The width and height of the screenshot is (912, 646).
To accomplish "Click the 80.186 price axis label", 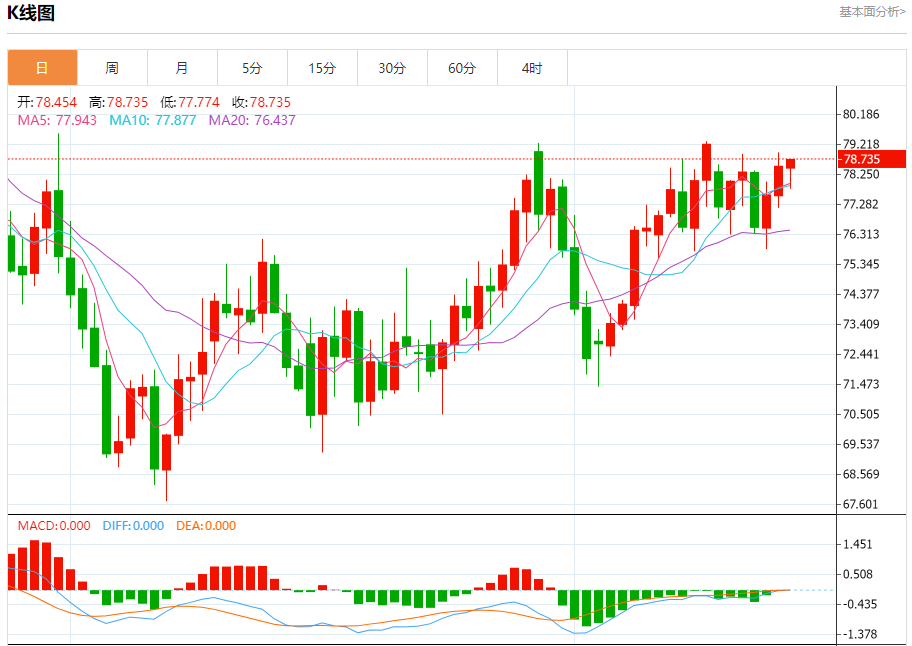I will [861, 114].
